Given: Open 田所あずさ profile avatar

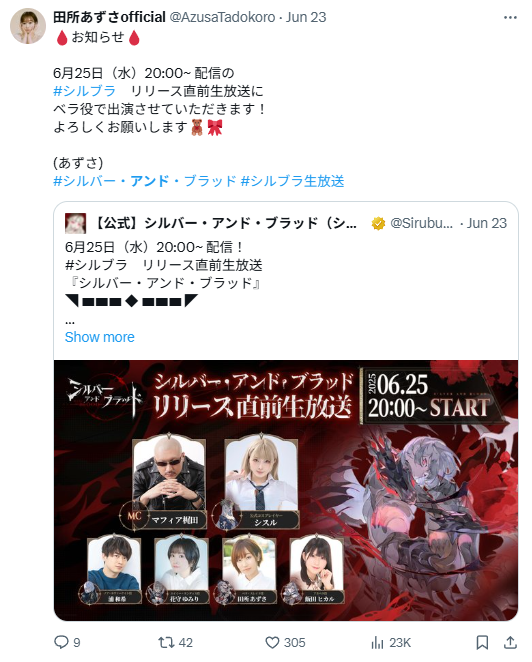Looking at the screenshot, I should click(x=28, y=26).
